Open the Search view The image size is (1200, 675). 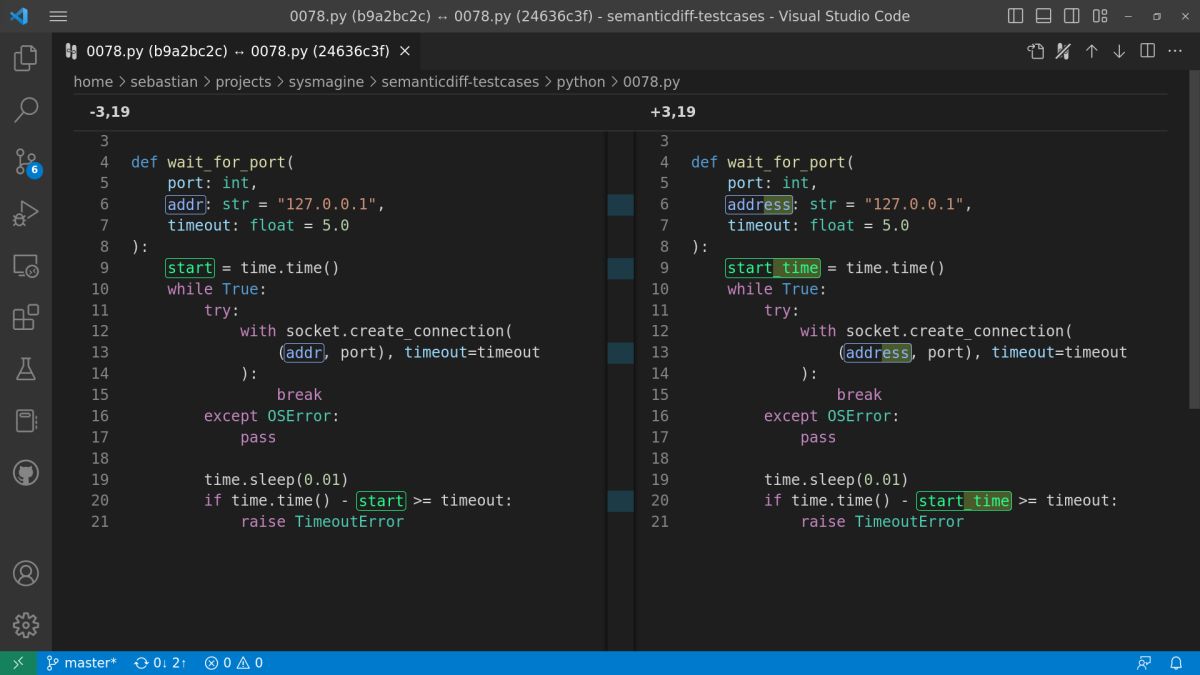pos(26,109)
